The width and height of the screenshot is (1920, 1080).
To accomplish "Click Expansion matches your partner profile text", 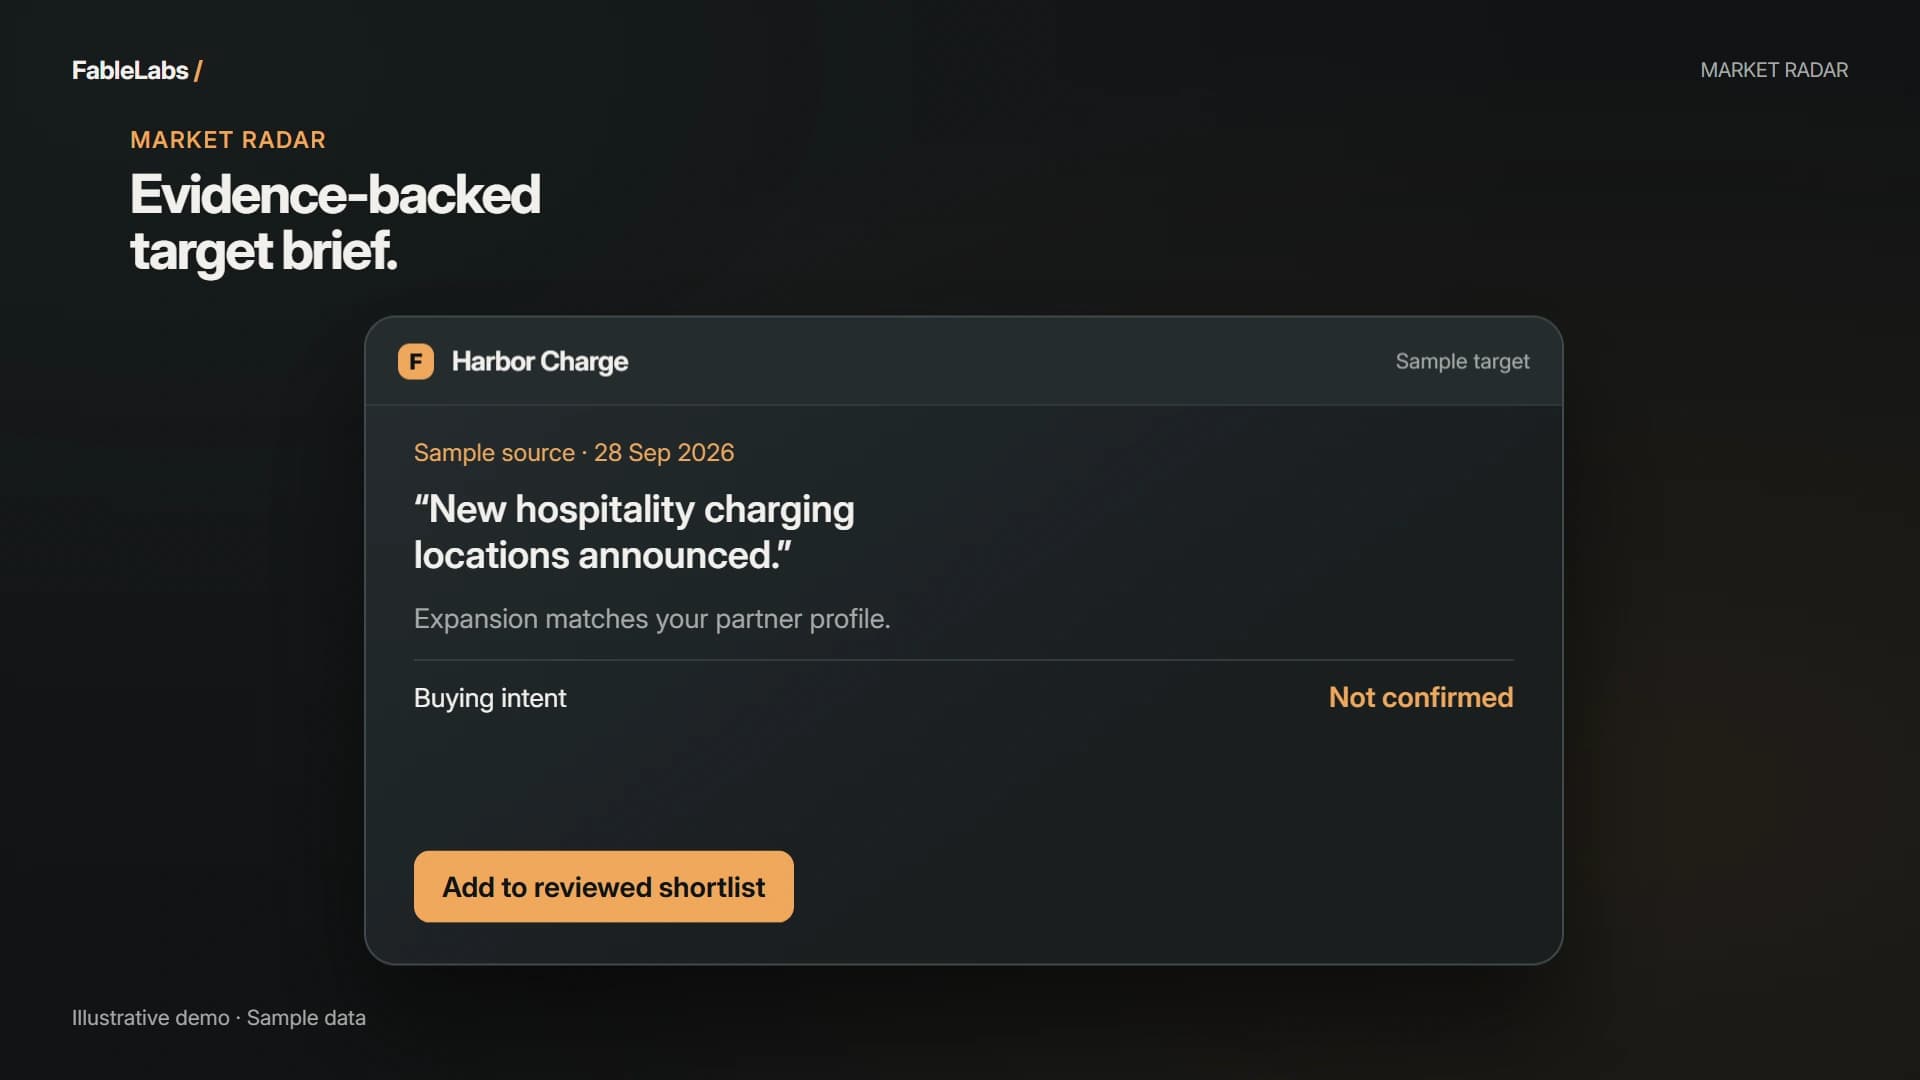I will (652, 619).
